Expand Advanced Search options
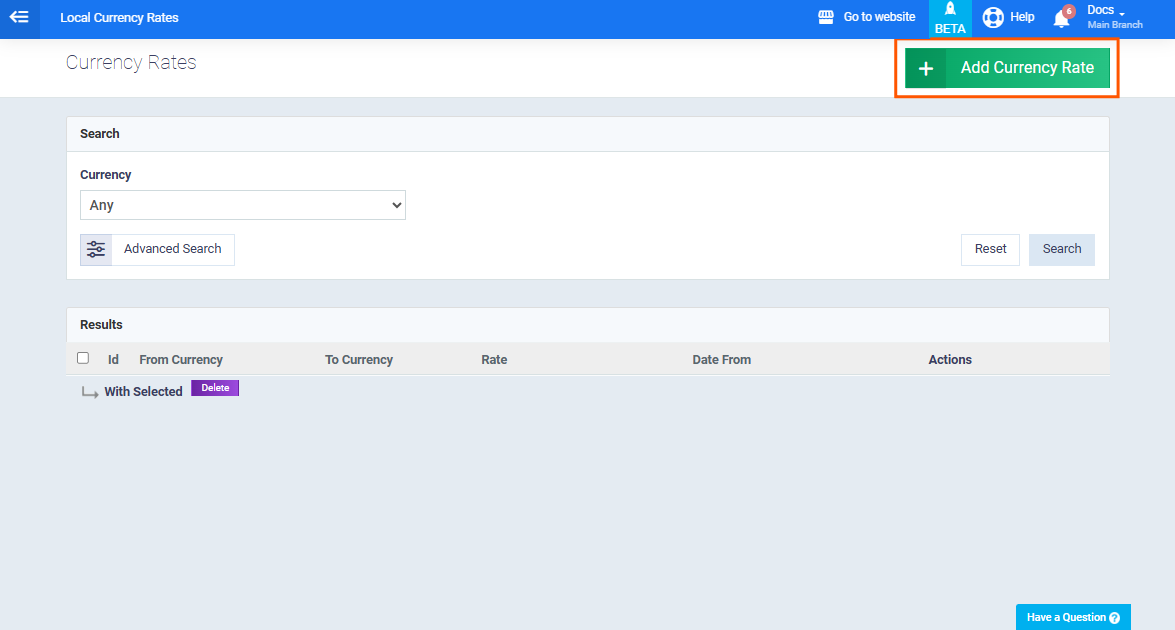The height and width of the screenshot is (630, 1175). pos(172,249)
